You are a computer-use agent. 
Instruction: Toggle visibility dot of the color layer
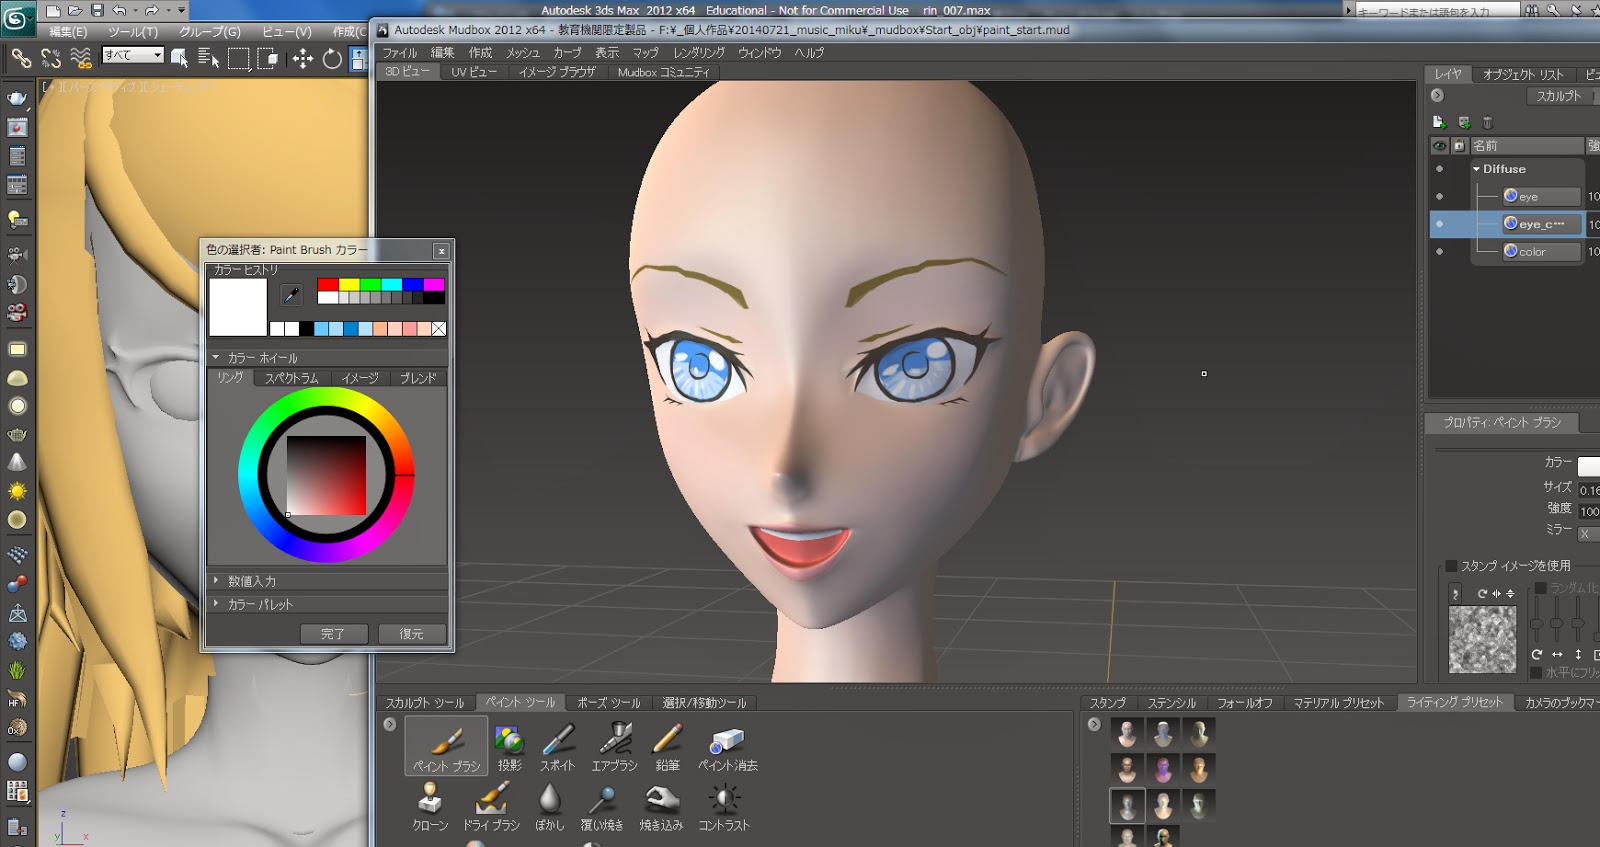click(1440, 251)
